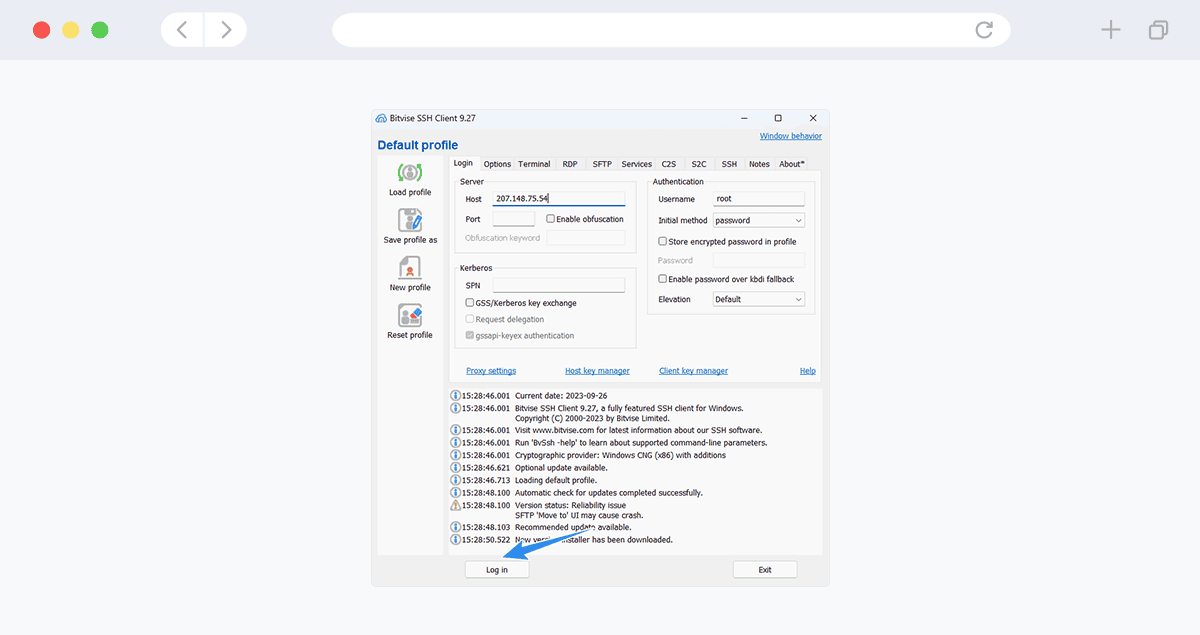The height and width of the screenshot is (635, 1200).
Task: Create a New profile from sidebar
Action: (410, 268)
